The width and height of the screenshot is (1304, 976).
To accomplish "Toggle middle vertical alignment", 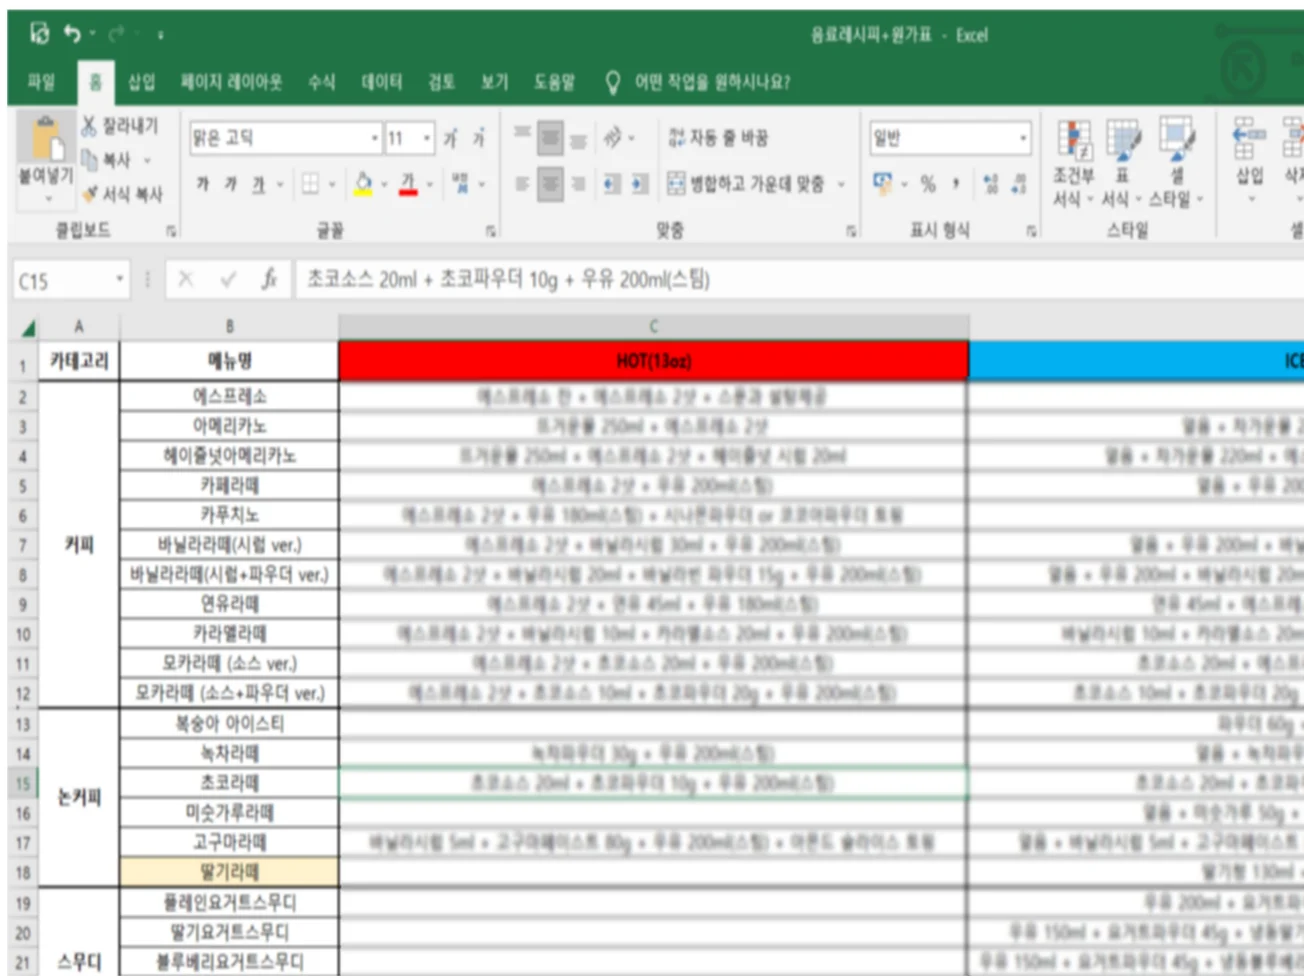I will 550,137.
